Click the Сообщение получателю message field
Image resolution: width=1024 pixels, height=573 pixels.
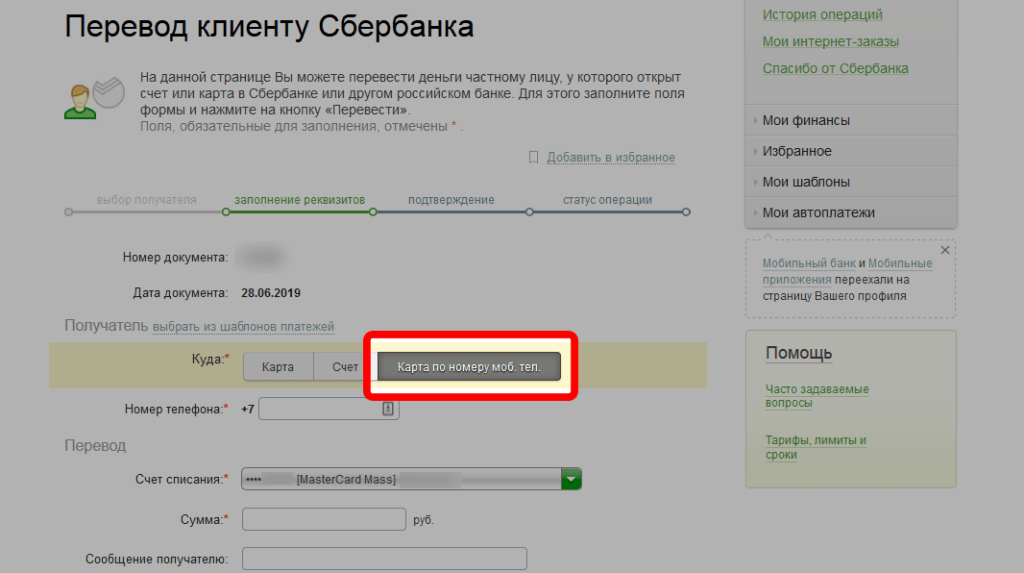click(384, 559)
